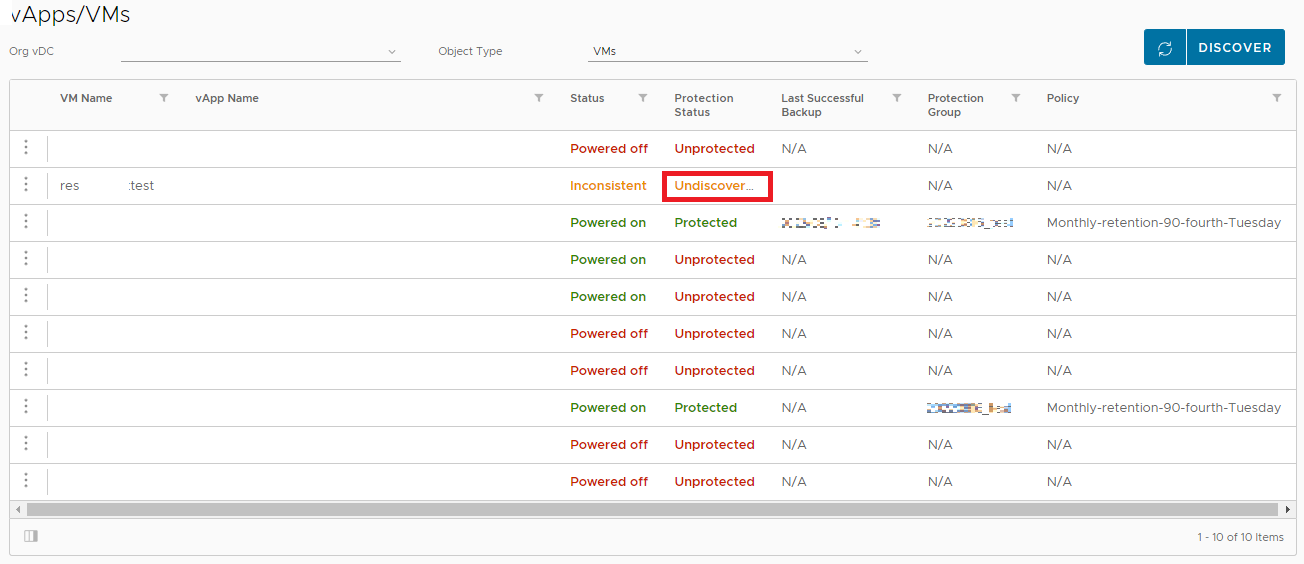
Task: Filter by the Status column
Action: [x=642, y=98]
